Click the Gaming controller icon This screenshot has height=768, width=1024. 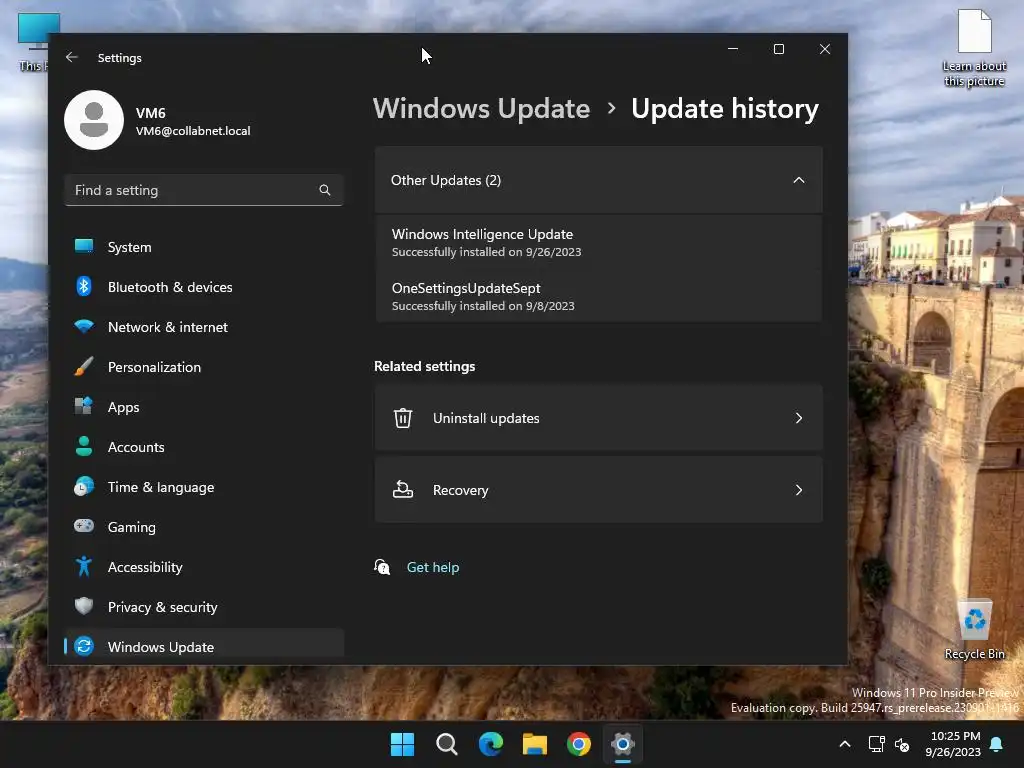[84, 526]
